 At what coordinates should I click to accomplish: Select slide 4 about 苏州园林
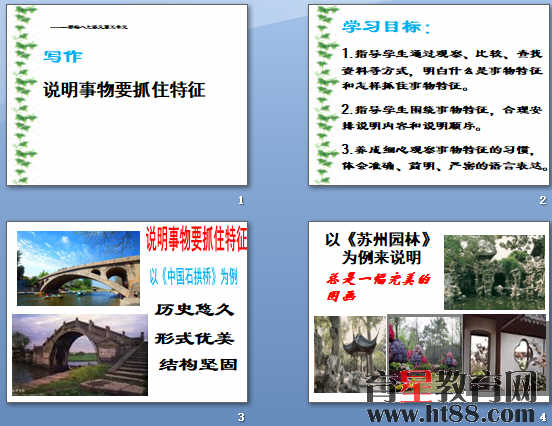click(x=430, y=312)
